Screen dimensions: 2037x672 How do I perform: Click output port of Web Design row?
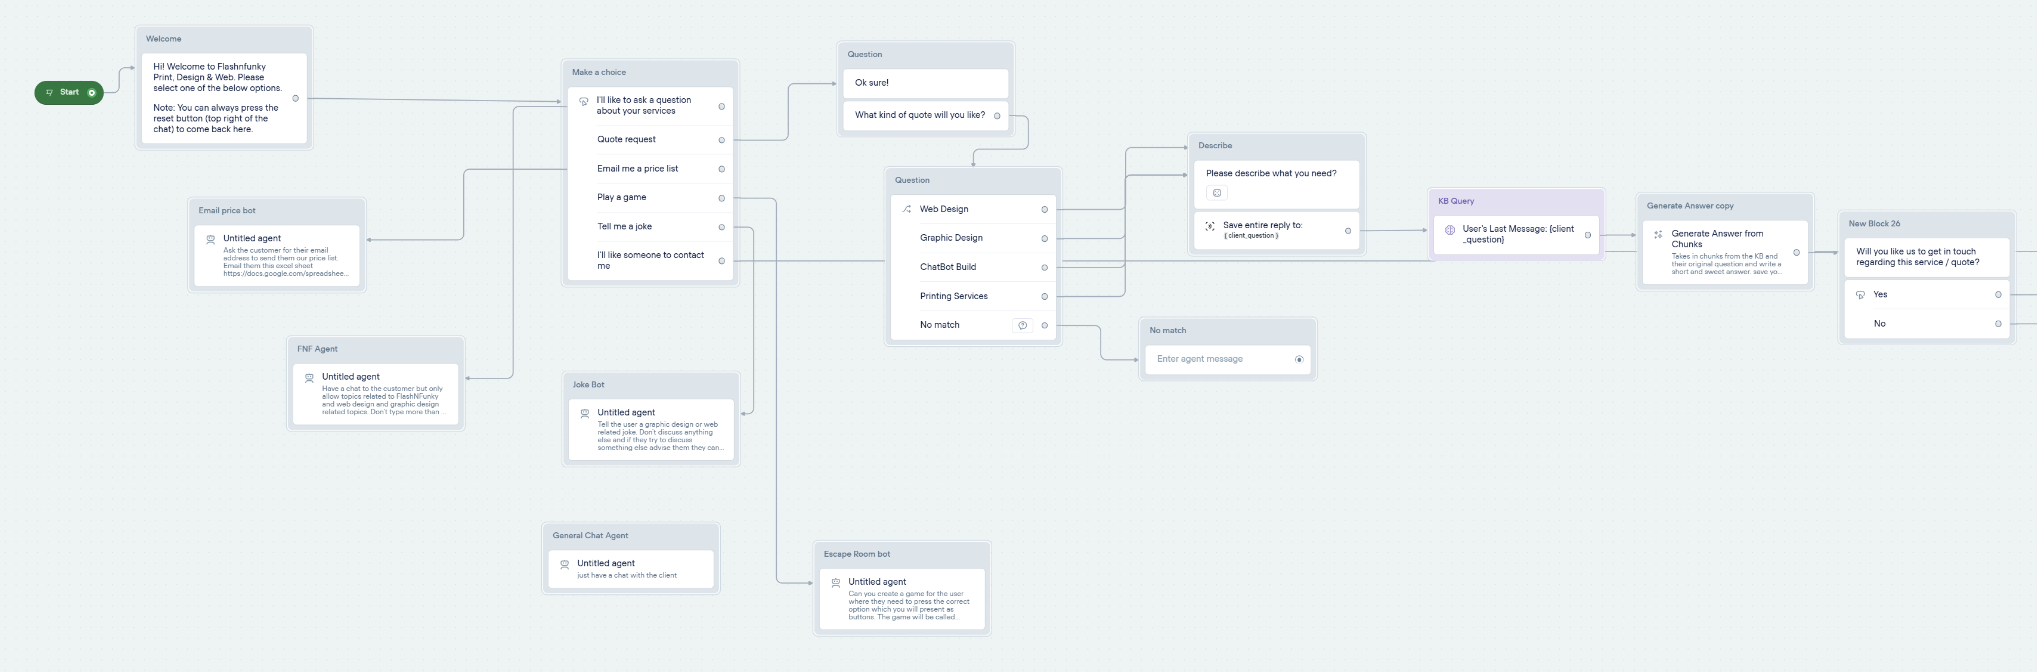pos(1045,210)
